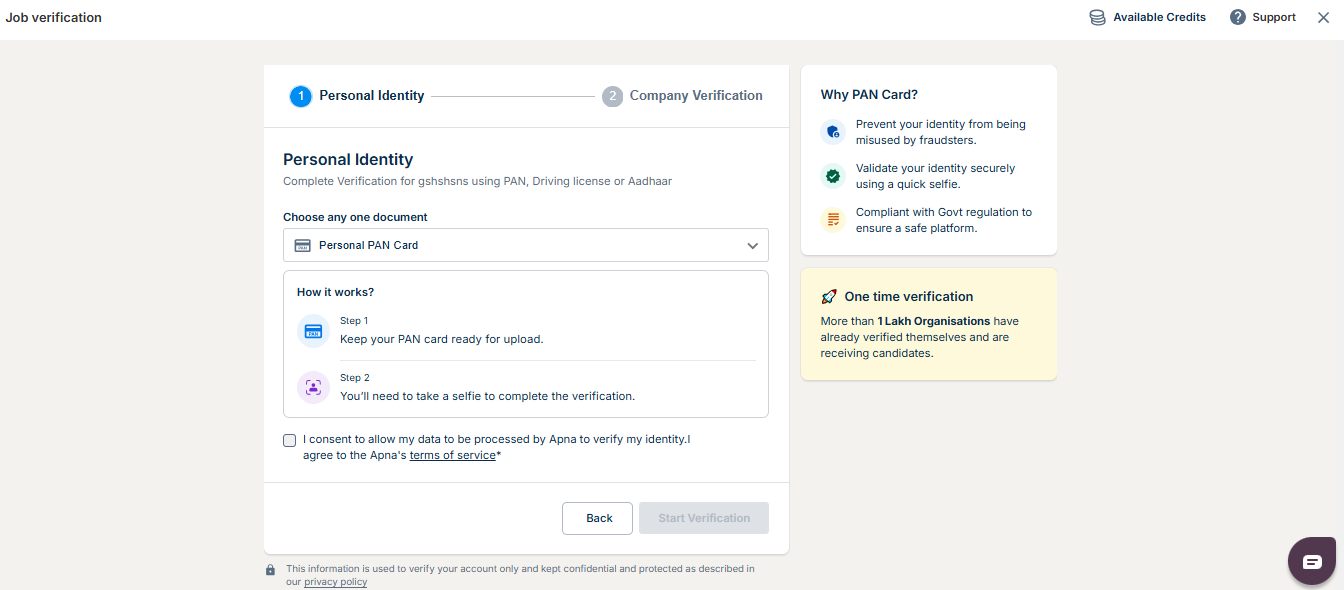Click the blue fraud prevention icon
This screenshot has width=1344, height=590.
[x=832, y=132]
